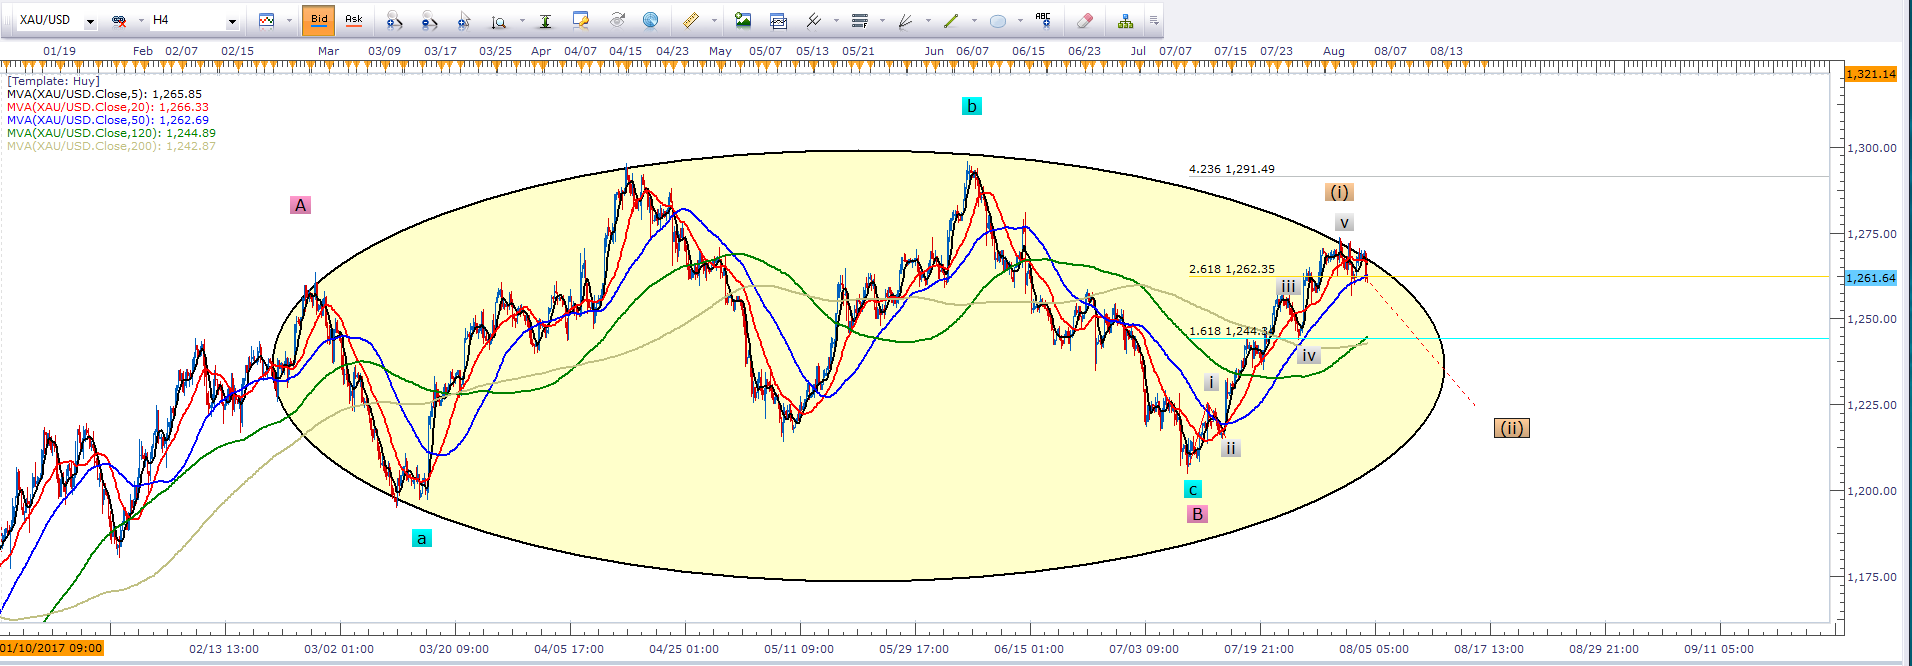Click the yellow 1,261.64 price marker

coord(1870,277)
